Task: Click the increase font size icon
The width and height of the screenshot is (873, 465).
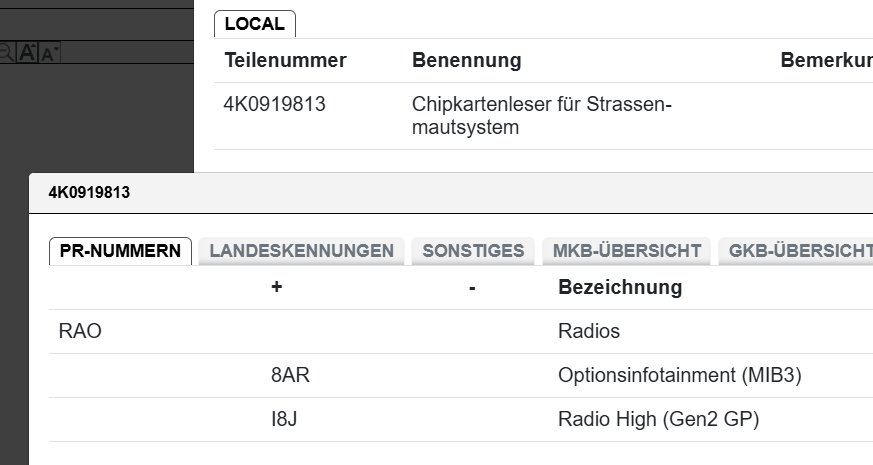Action: click(x=28, y=53)
